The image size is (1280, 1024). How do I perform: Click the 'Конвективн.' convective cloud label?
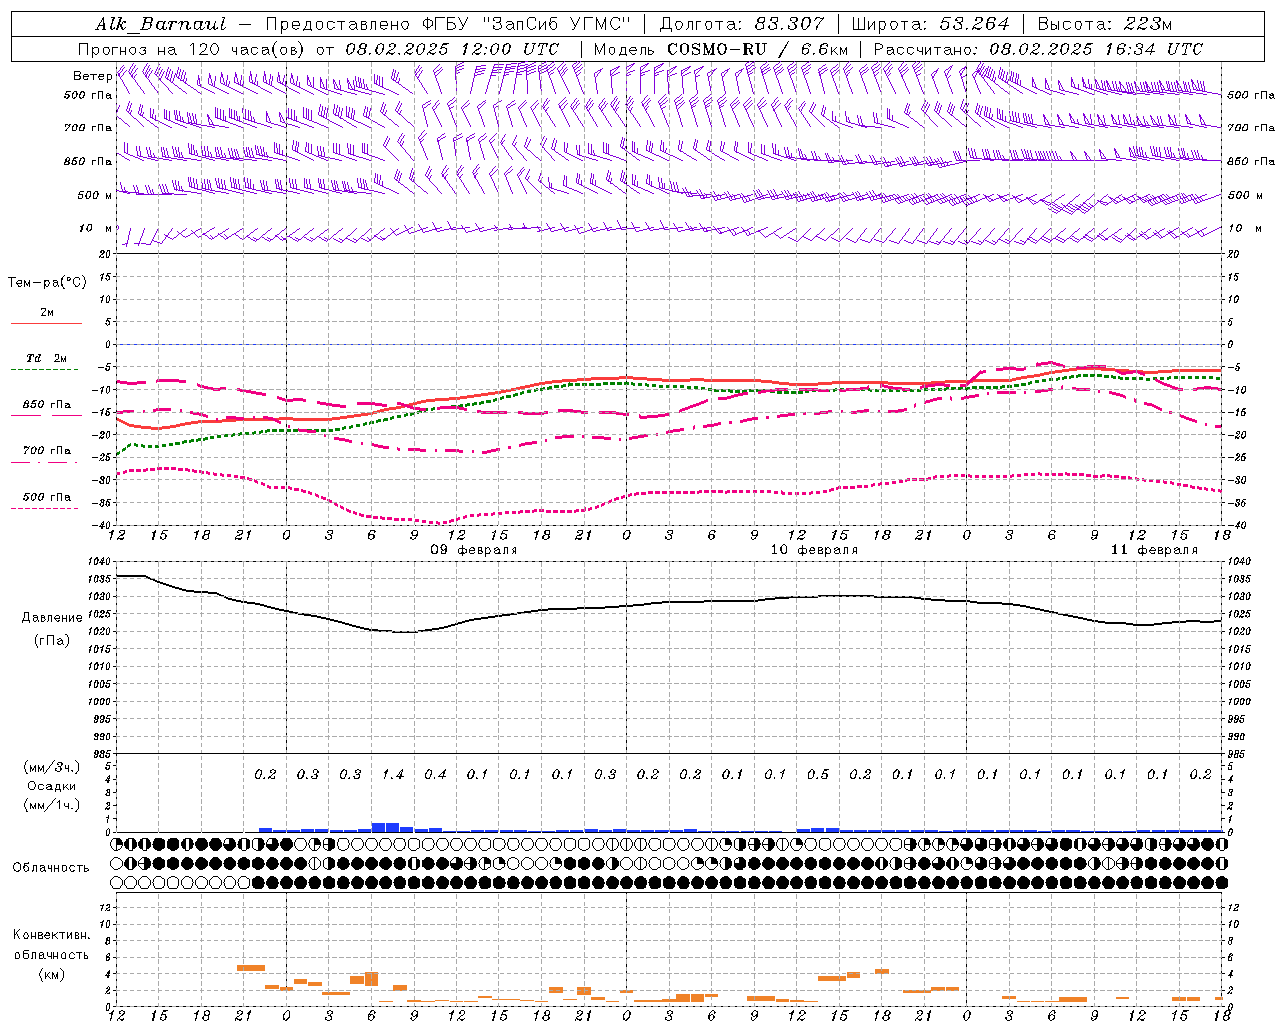[51, 935]
